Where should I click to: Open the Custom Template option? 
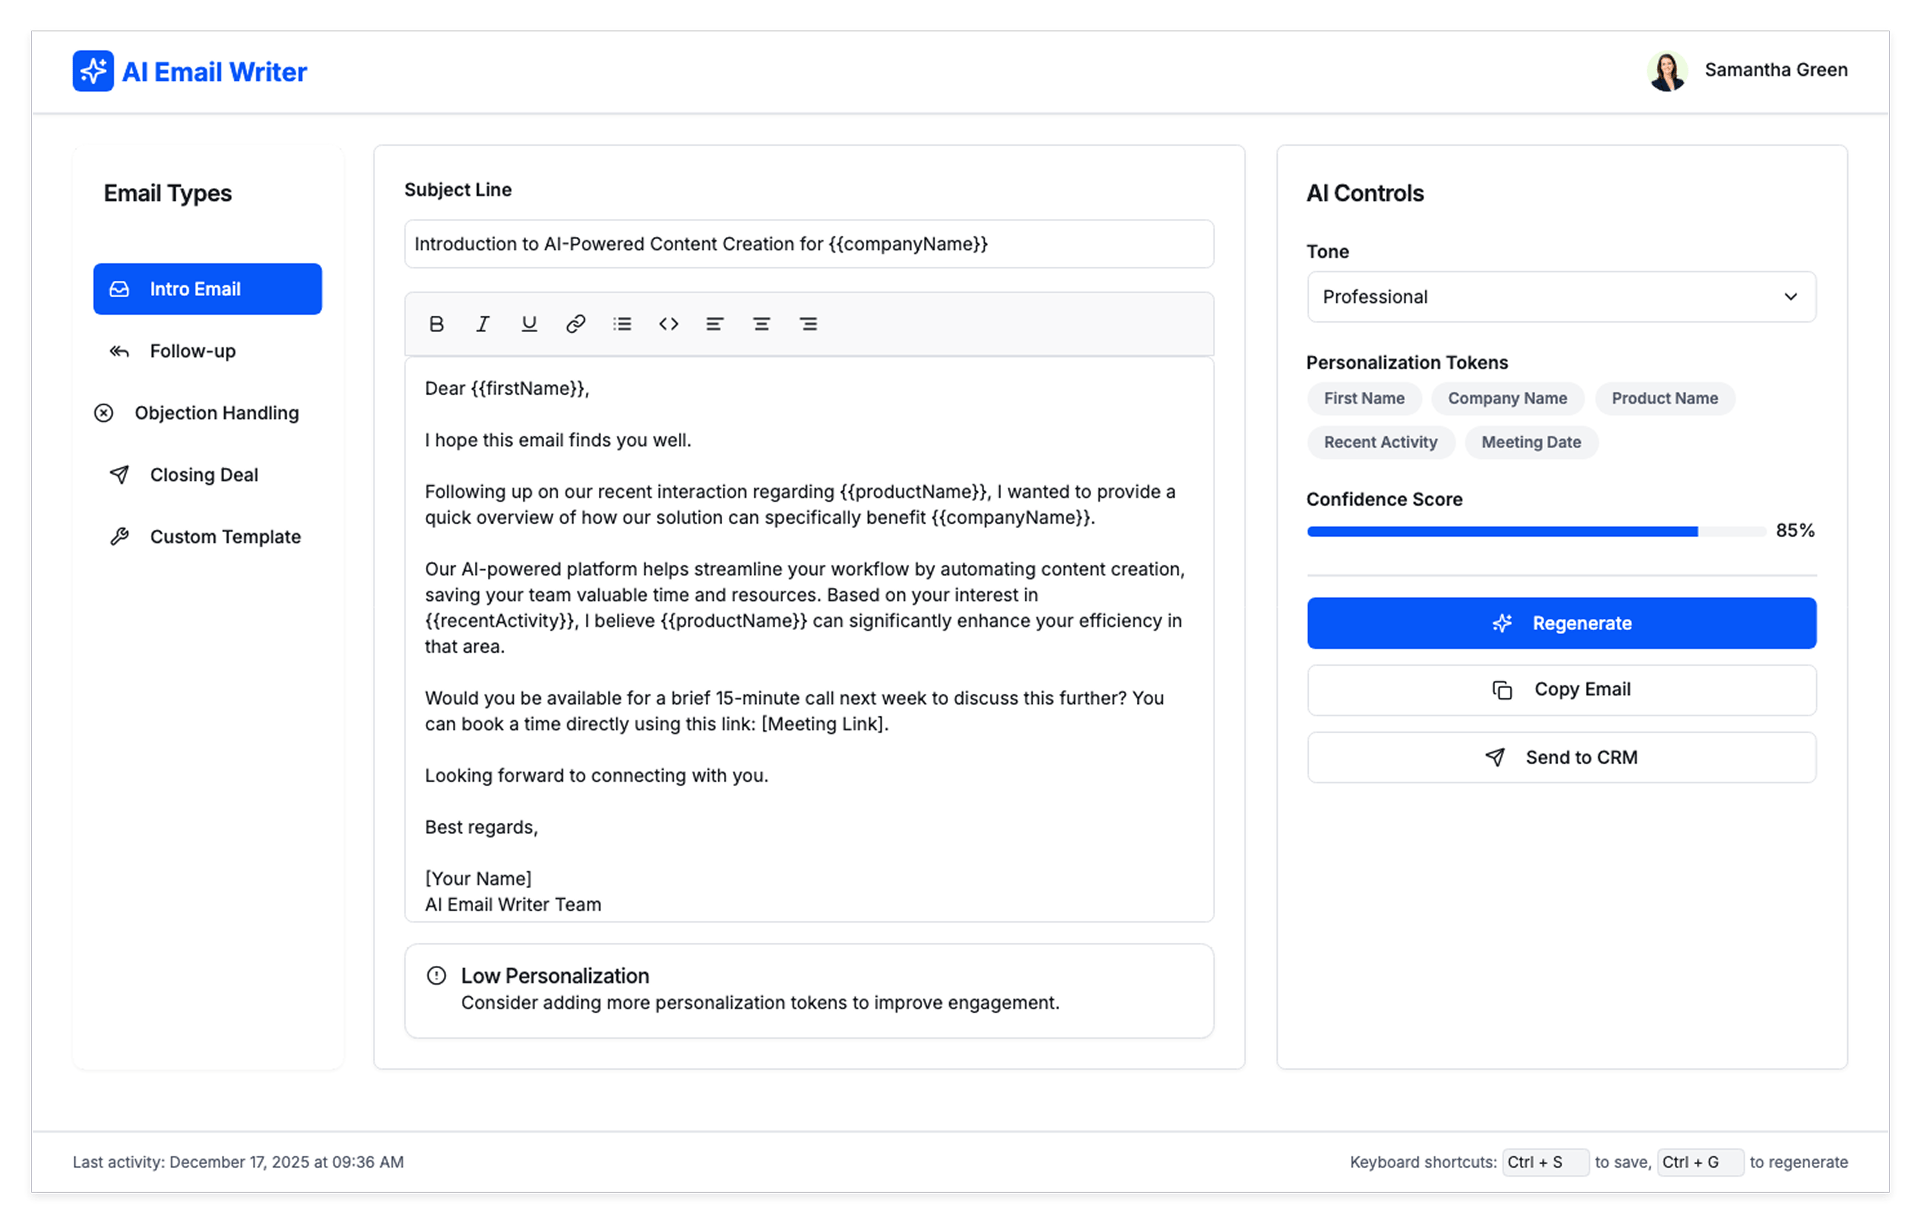tap(224, 537)
